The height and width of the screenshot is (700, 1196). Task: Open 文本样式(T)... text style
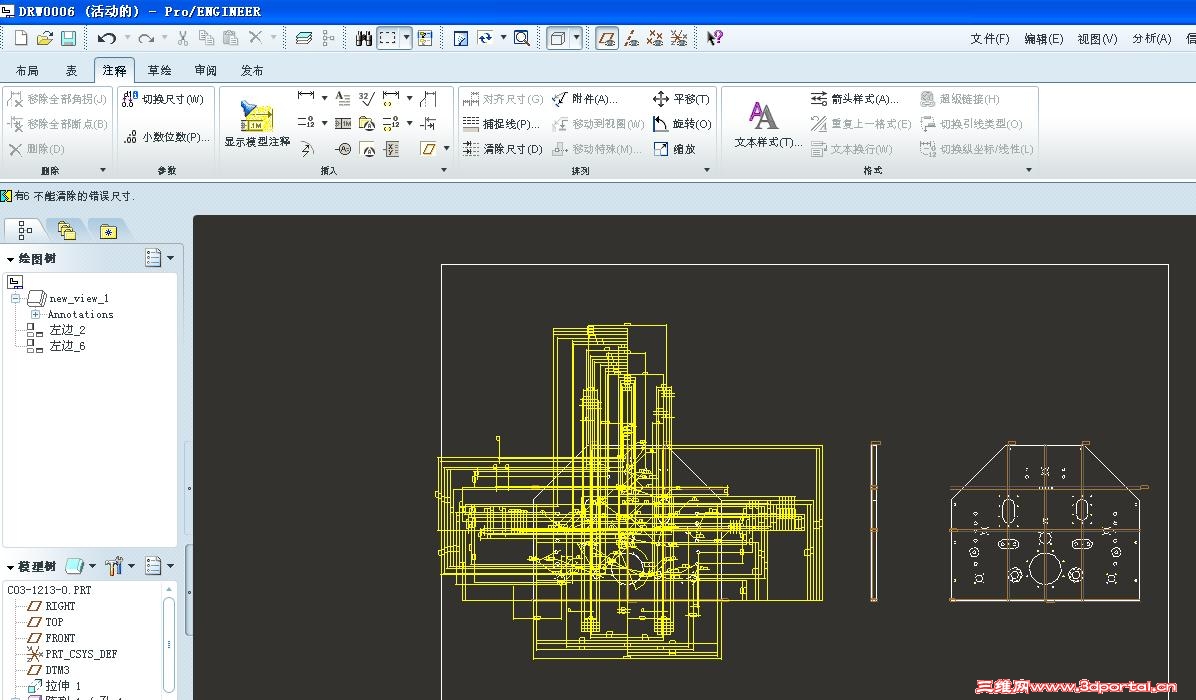click(x=767, y=124)
